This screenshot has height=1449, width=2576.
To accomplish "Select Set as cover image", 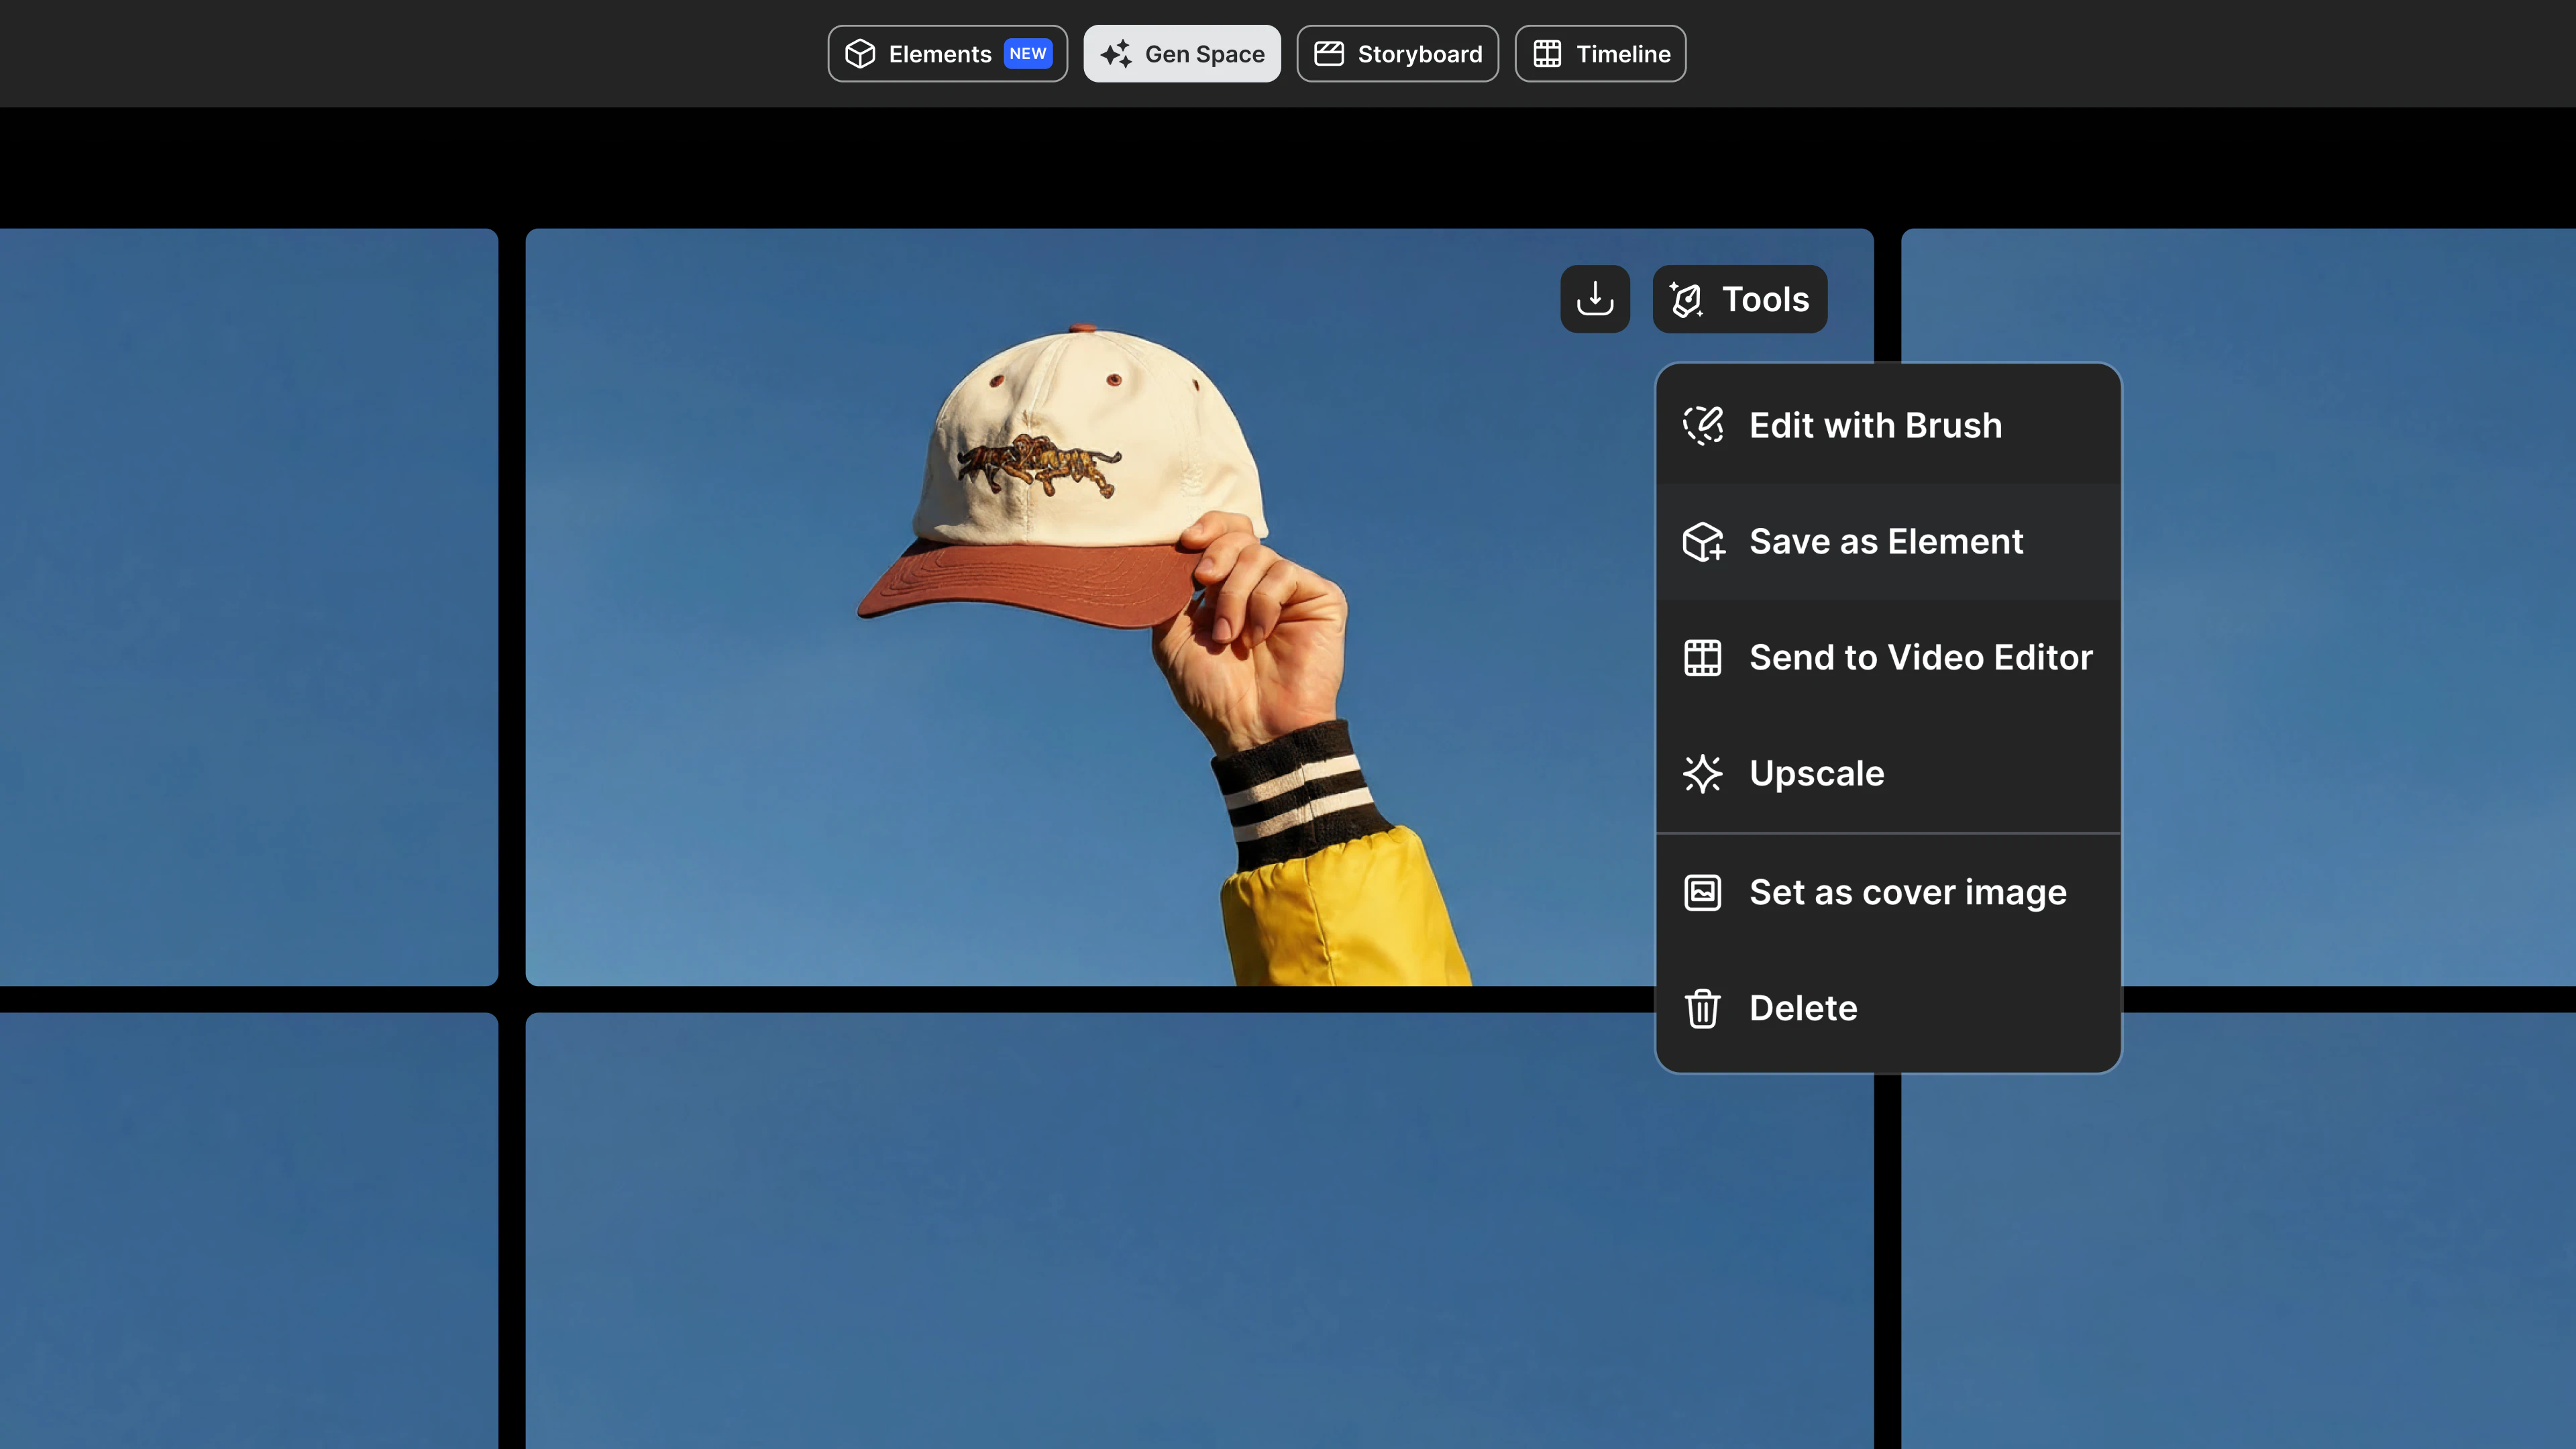I will coord(1907,892).
